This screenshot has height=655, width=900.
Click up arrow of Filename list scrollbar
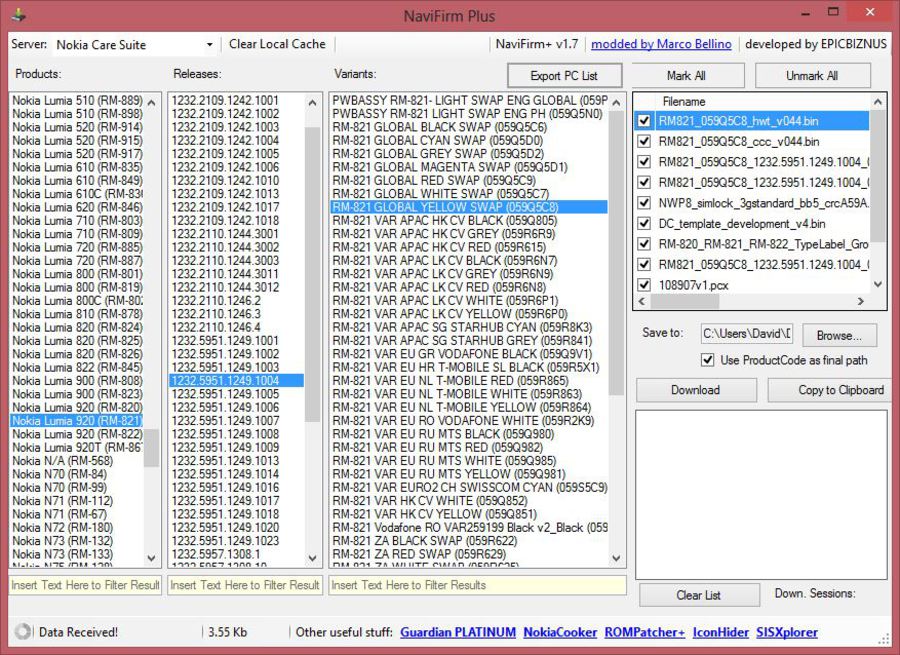point(878,102)
